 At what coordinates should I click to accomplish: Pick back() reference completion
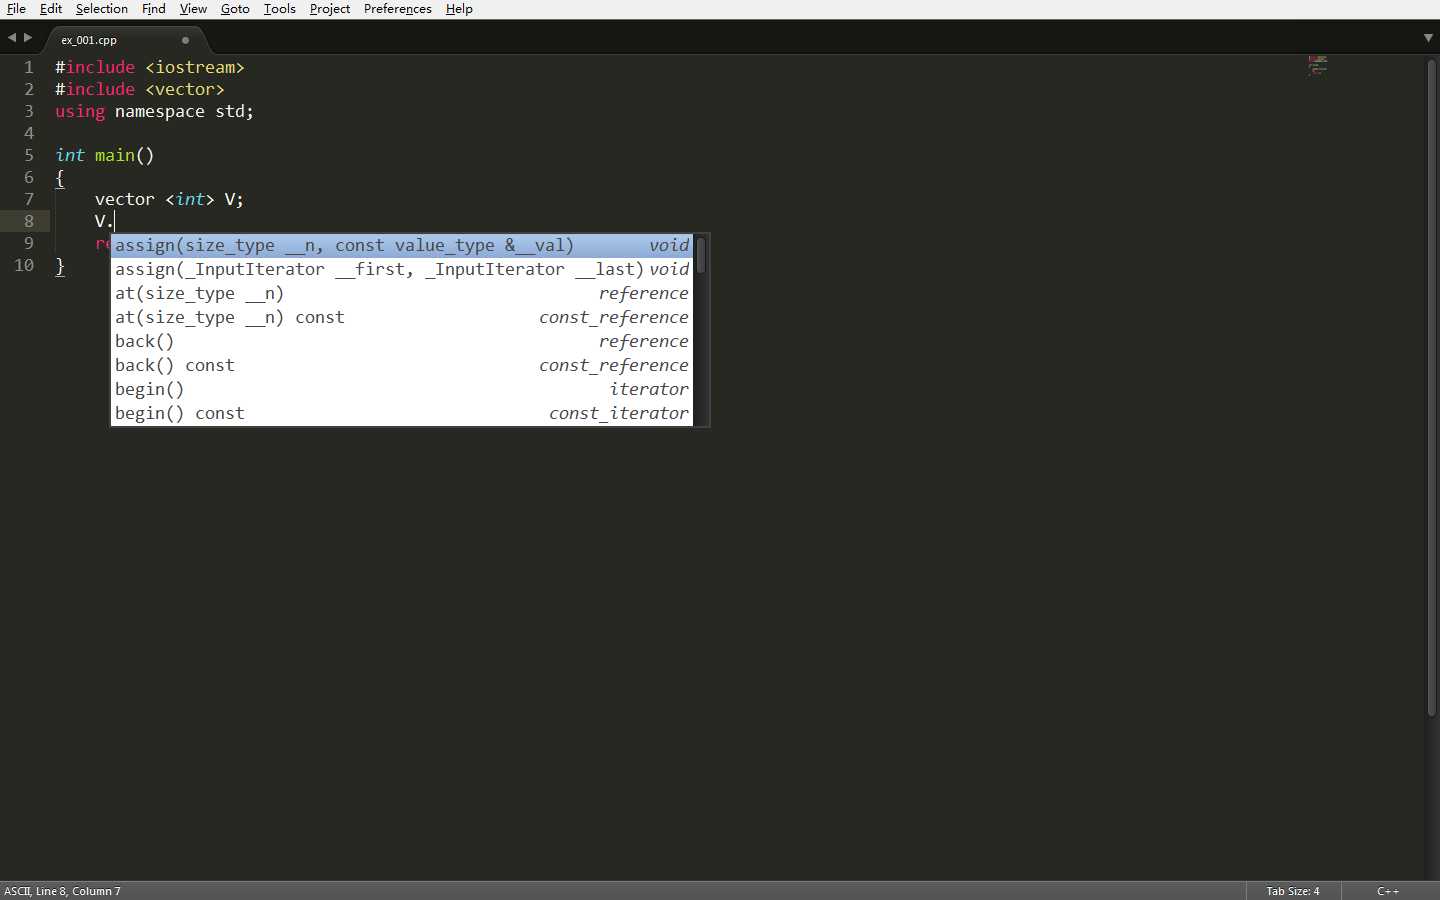pyautogui.click(x=402, y=341)
